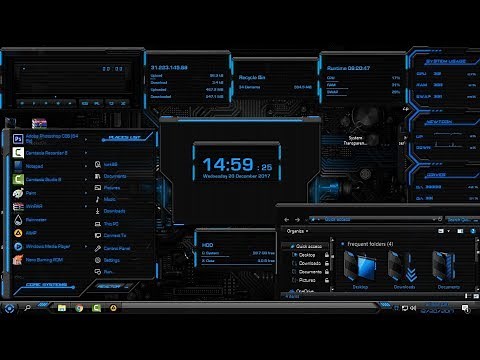
Task: Open the address bar history dropdown
Action: coord(434,219)
